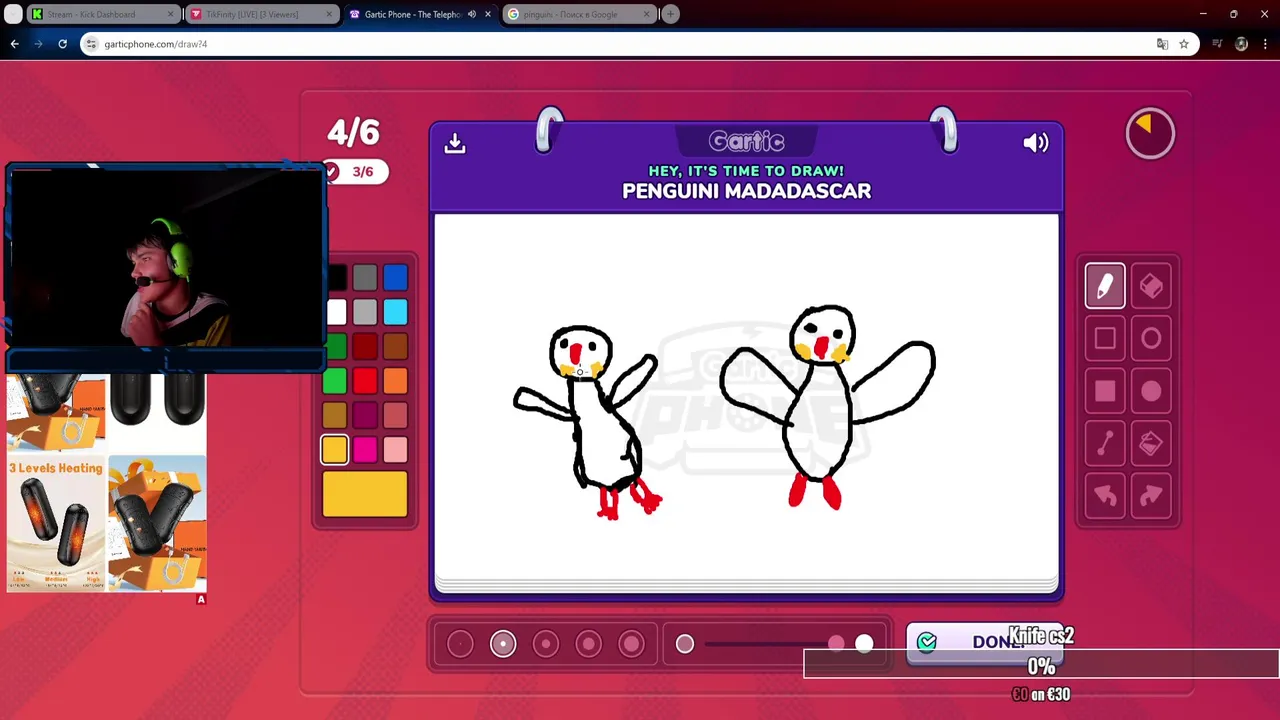Click the 3 Levels Heating ad thumbnail
This screenshot has width=1280, height=720.
point(56,524)
